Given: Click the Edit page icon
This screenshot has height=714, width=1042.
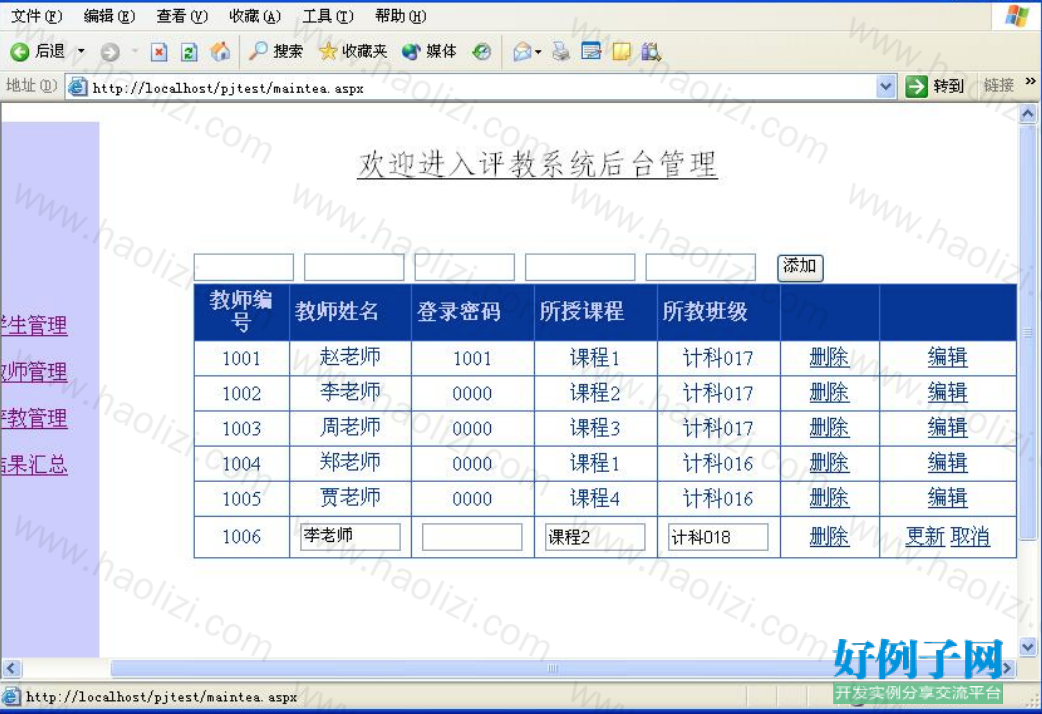Looking at the screenshot, I should pos(591,51).
